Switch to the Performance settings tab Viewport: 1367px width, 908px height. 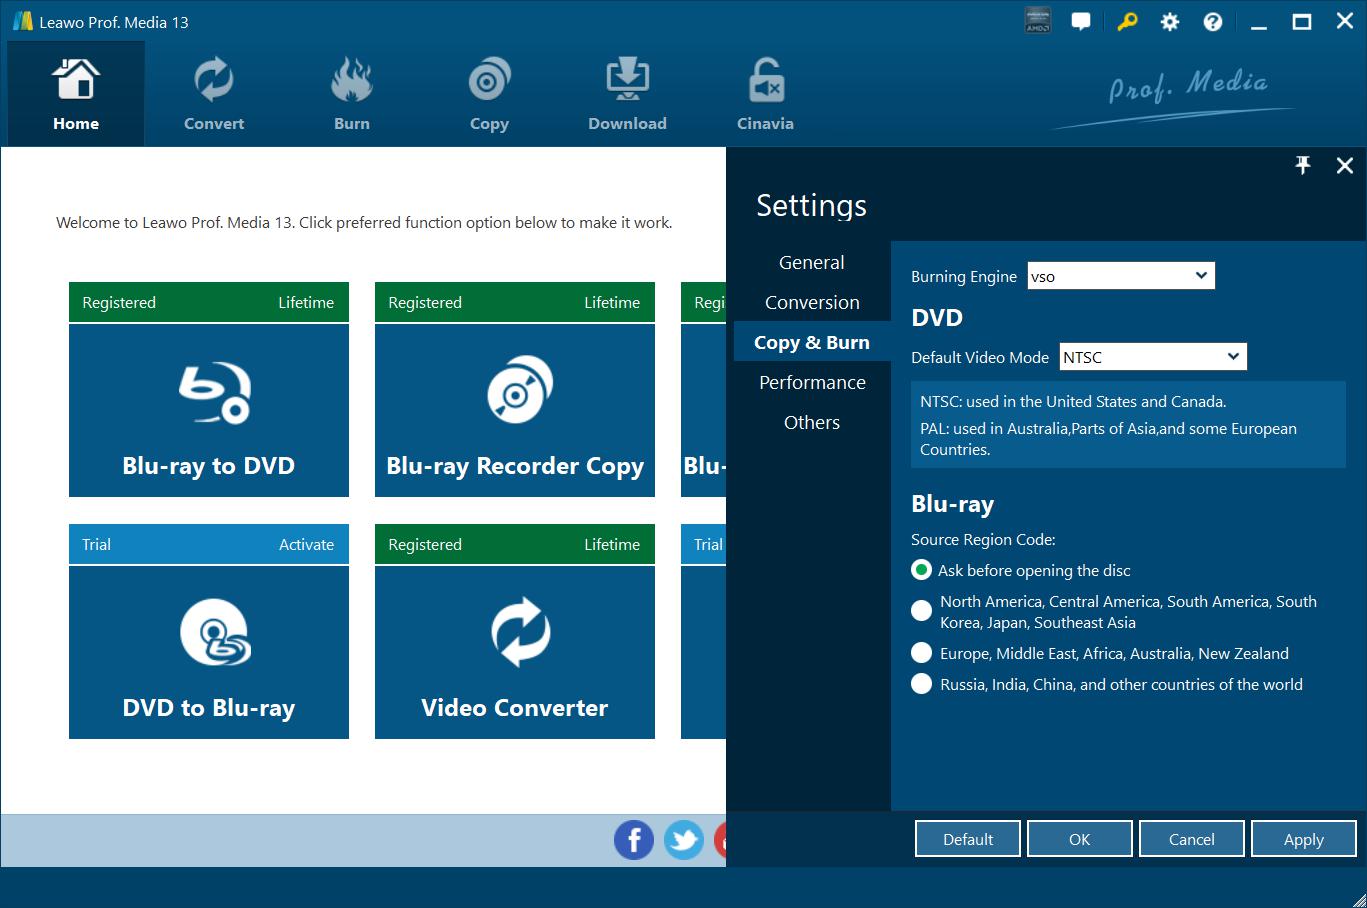[812, 382]
